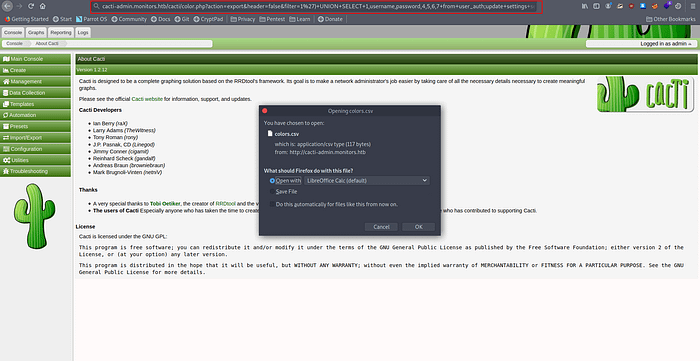
Task: Open the Getting Started bookmark
Action: tap(26, 19)
